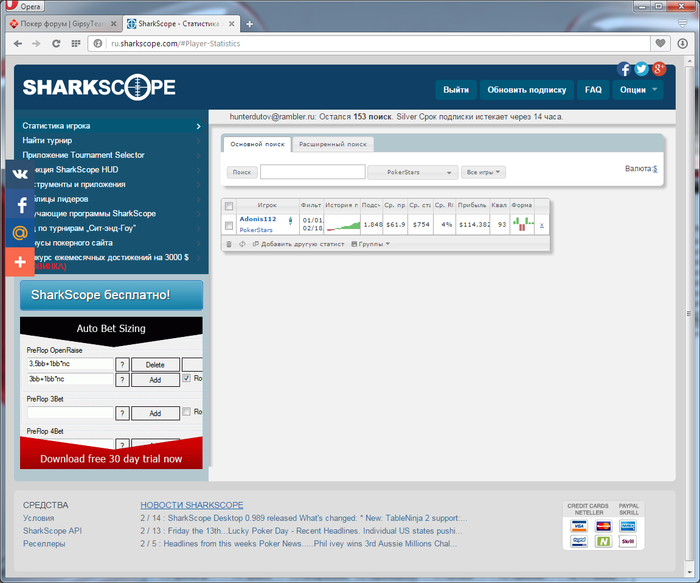Image resolution: width=700 pixels, height=583 pixels.
Task: Click Visa payment icon
Action: click(579, 526)
